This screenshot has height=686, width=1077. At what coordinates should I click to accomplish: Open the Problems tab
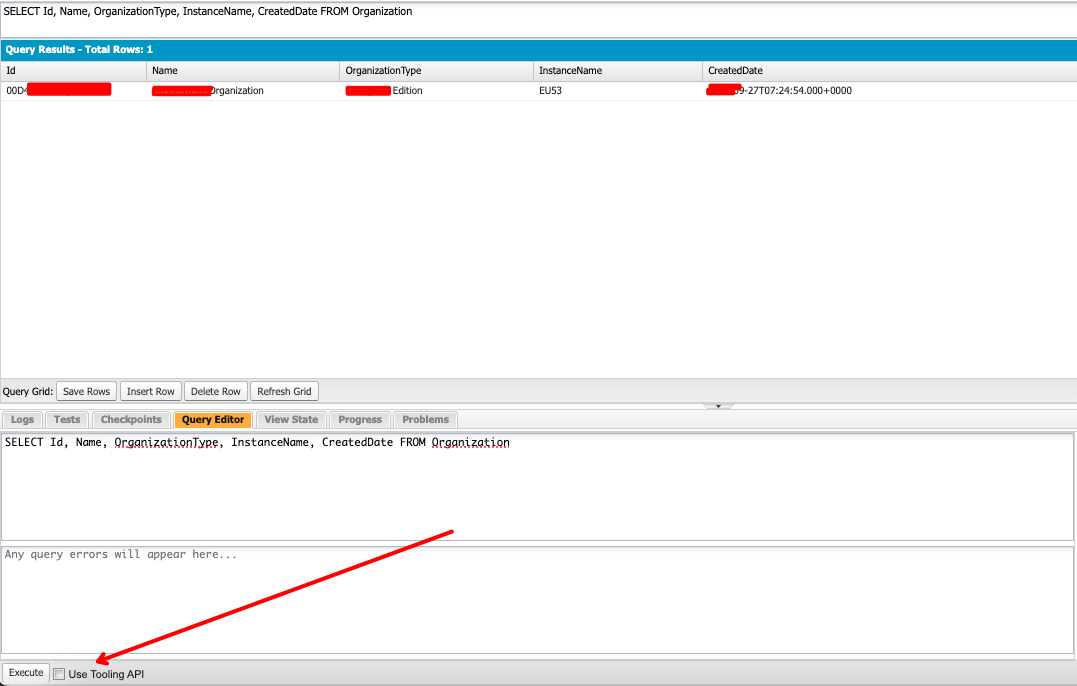425,419
